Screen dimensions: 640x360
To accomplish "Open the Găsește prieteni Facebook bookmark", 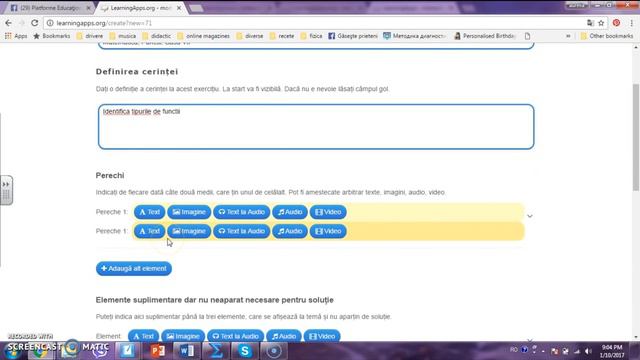I will pyautogui.click(x=353, y=36).
